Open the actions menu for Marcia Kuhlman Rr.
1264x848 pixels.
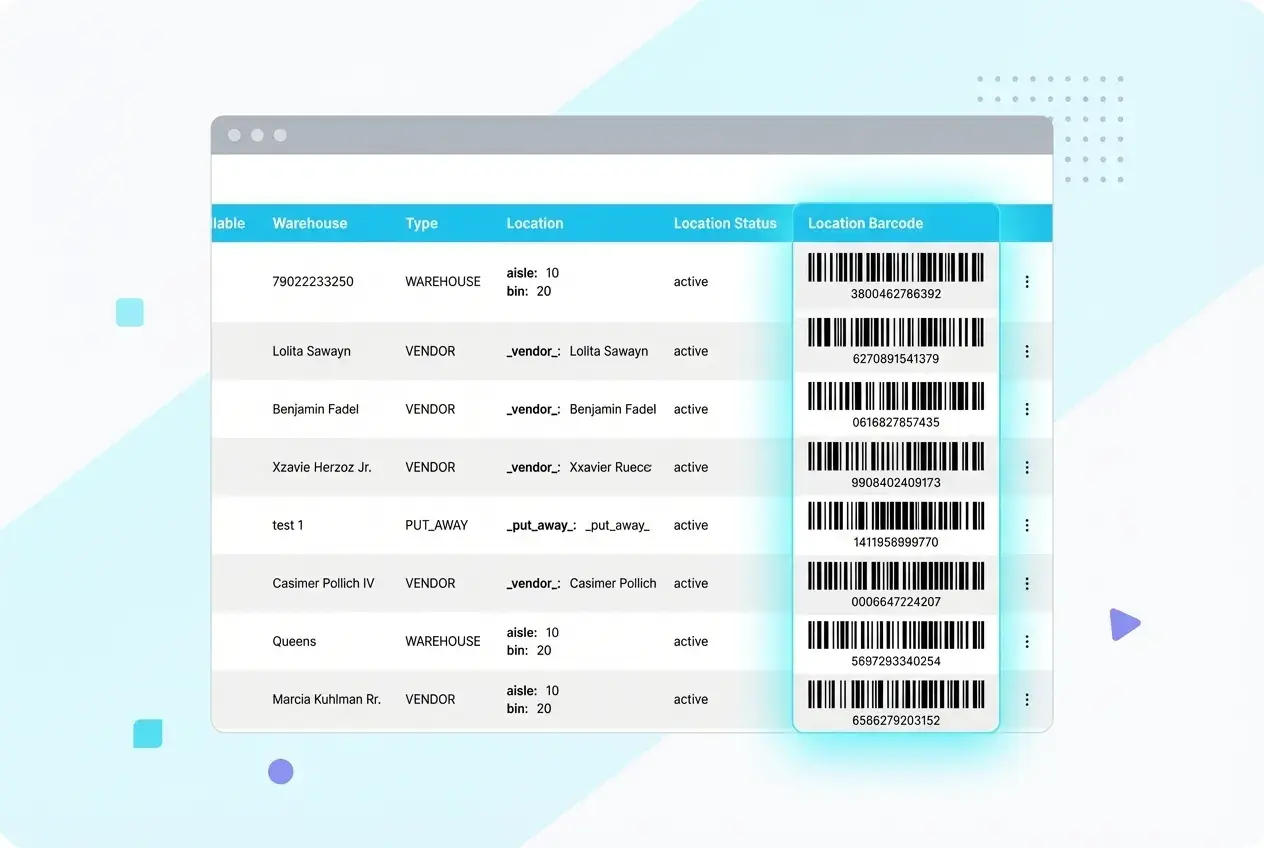[1027, 699]
